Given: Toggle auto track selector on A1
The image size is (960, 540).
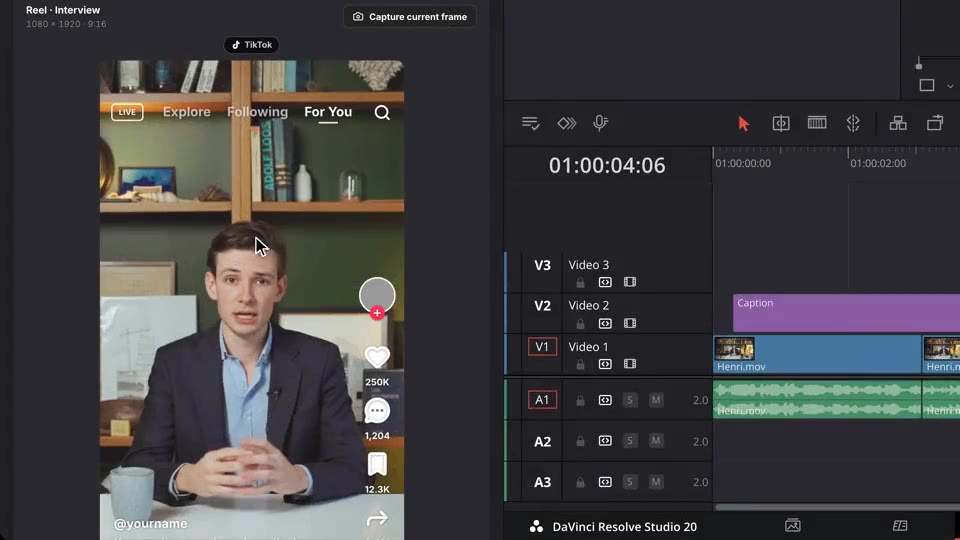Looking at the screenshot, I should (x=605, y=400).
